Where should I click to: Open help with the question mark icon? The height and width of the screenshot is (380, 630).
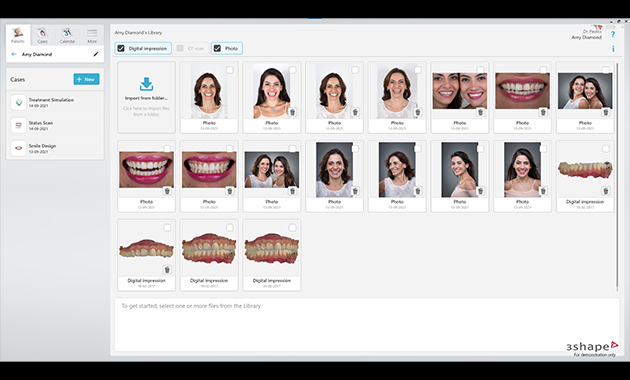(613, 35)
